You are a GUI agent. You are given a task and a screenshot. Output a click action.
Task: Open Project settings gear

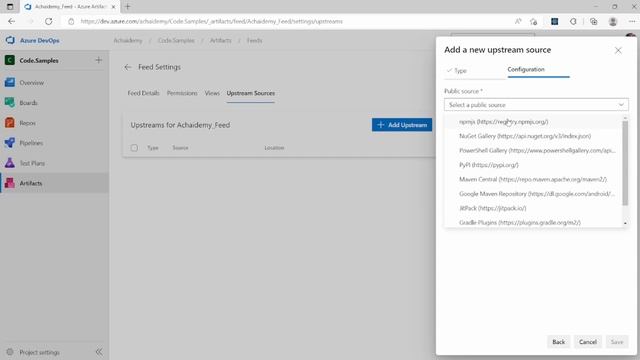(10, 352)
